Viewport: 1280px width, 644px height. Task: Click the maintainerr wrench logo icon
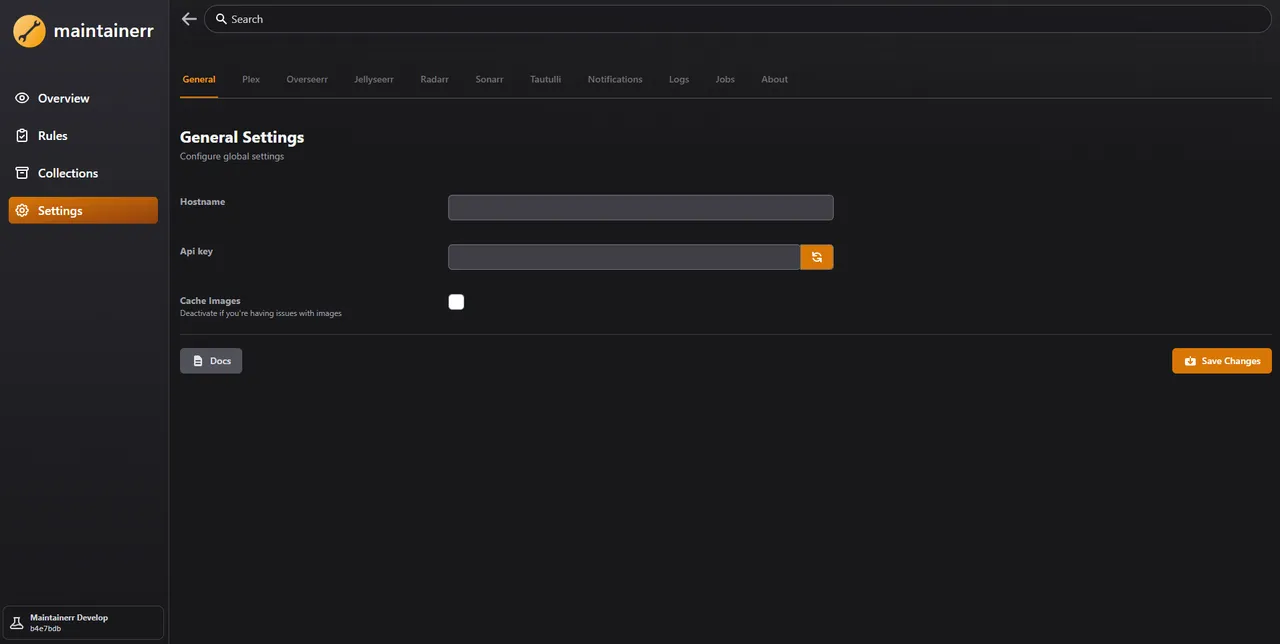28,30
